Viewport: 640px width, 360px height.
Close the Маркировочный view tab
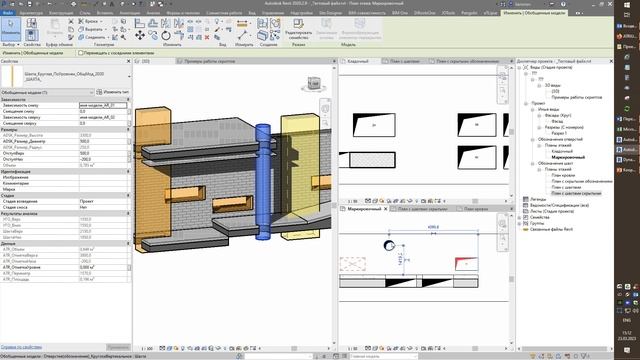(x=385, y=209)
